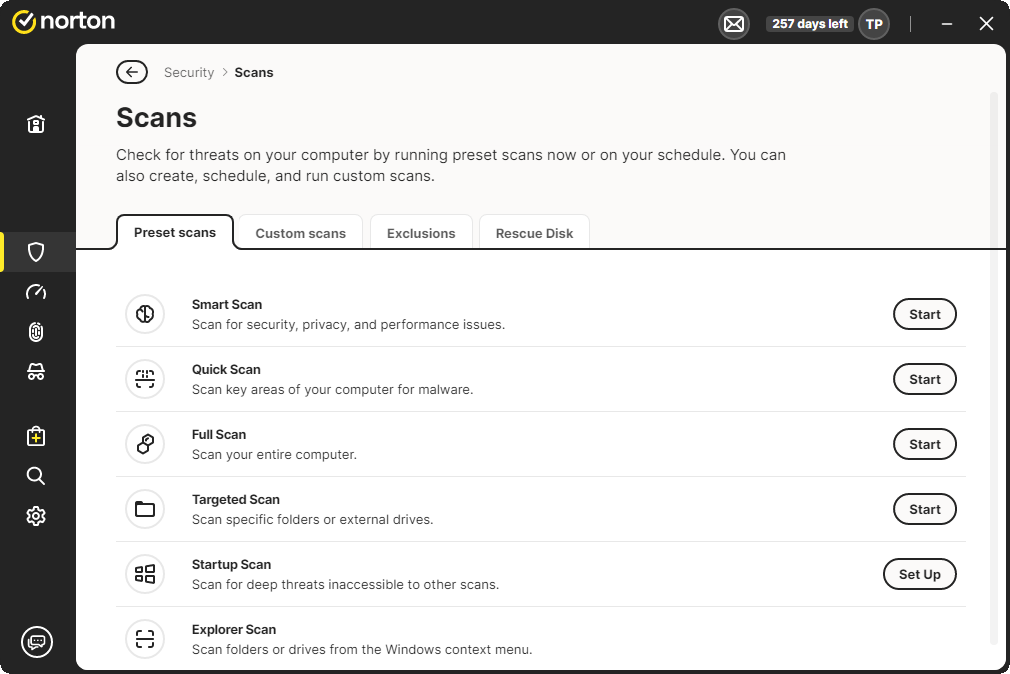Screen dimensions: 1010x674
Task: Start the Smart Scan
Action: pos(924,314)
